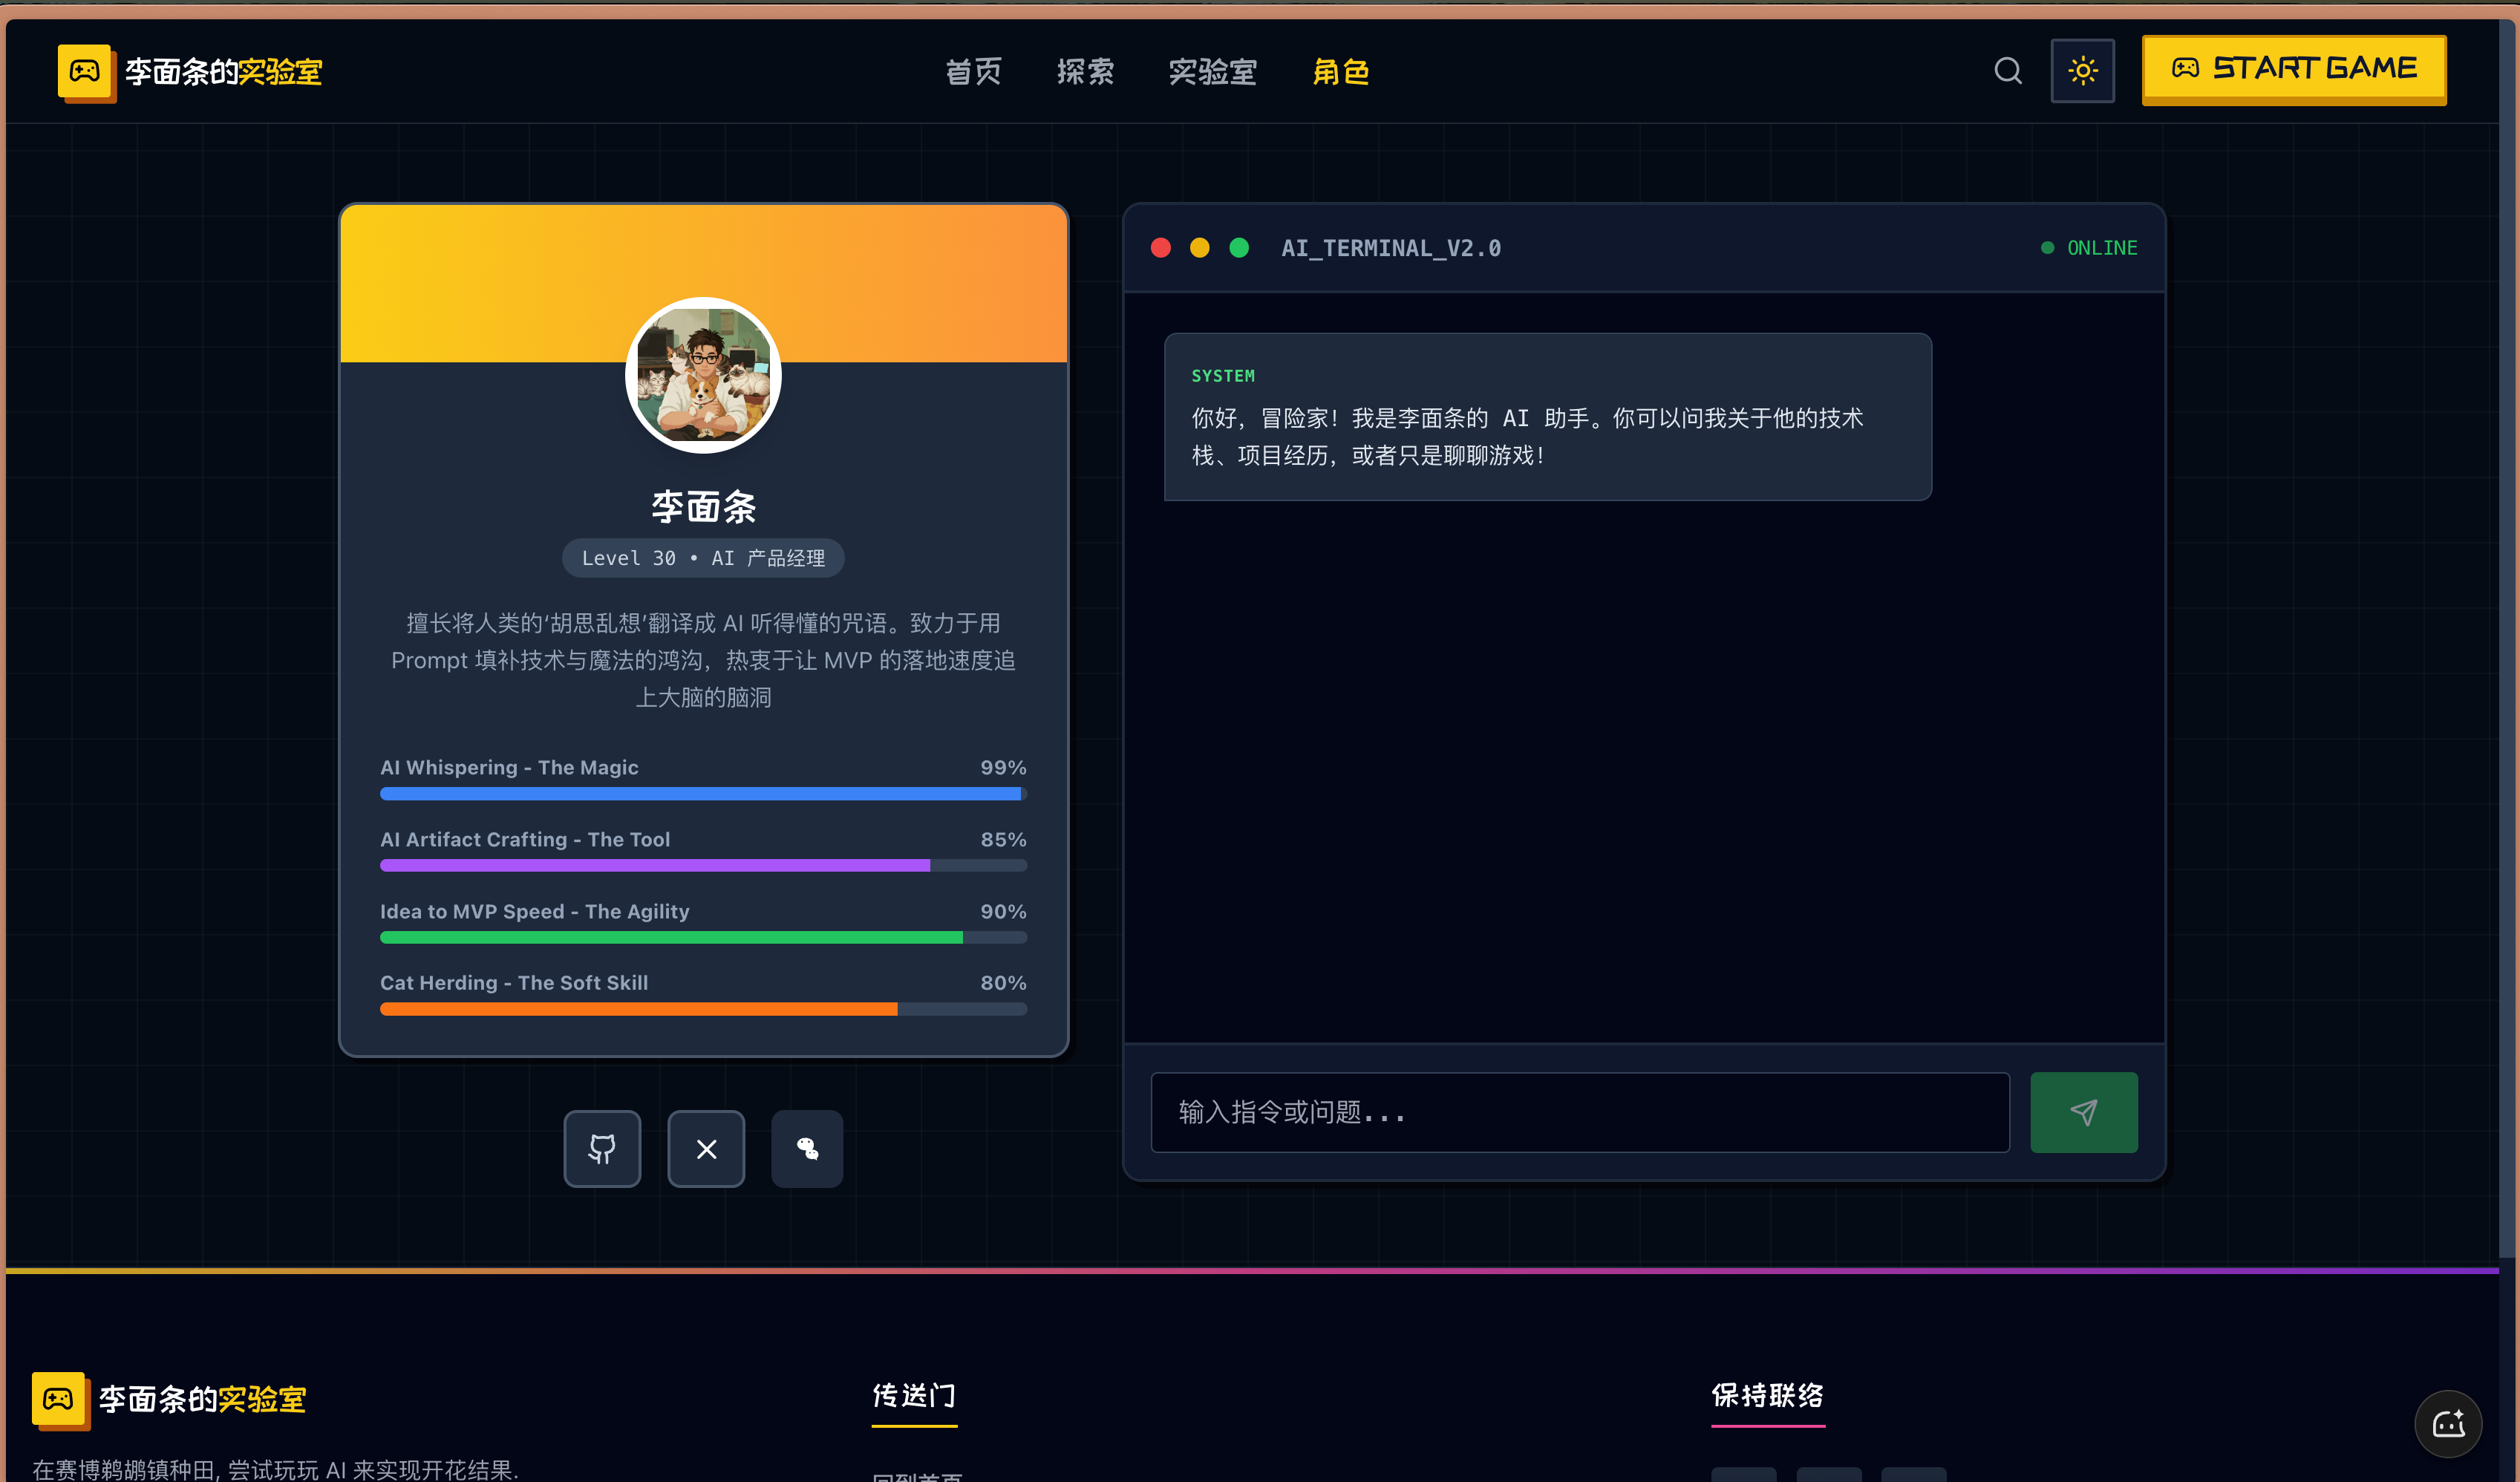Viewport: 2520px width, 1482px height.
Task: Click the SYSTEM greeting message bubble
Action: (x=1548, y=417)
